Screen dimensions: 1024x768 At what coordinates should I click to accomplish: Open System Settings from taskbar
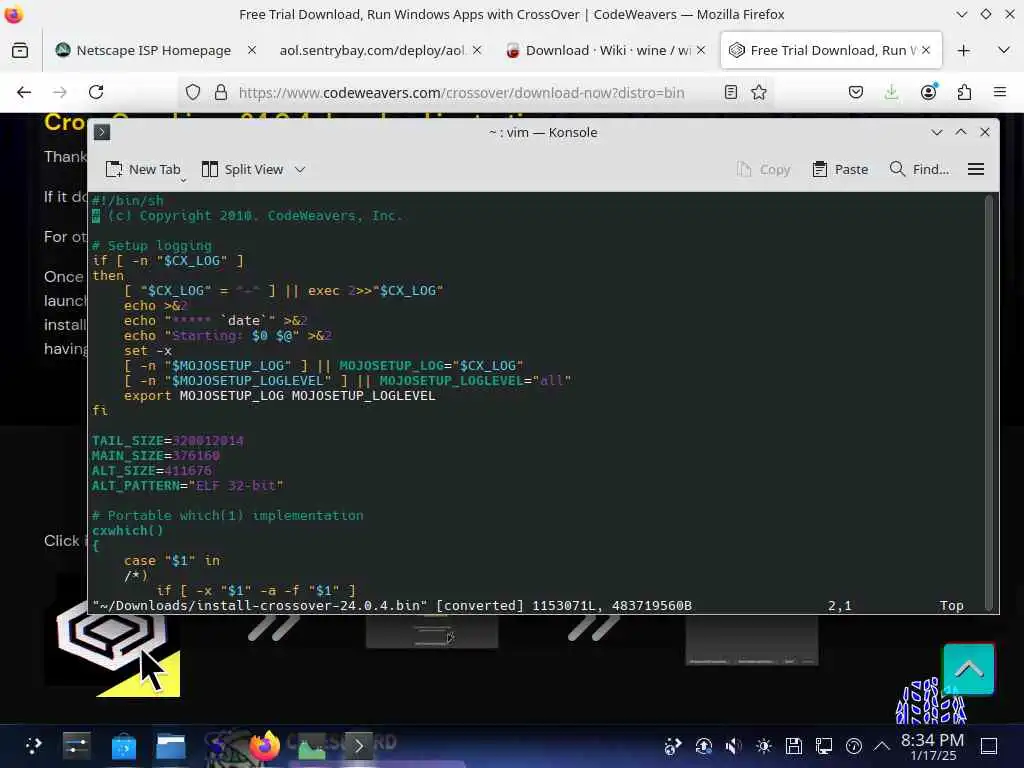tap(77, 746)
